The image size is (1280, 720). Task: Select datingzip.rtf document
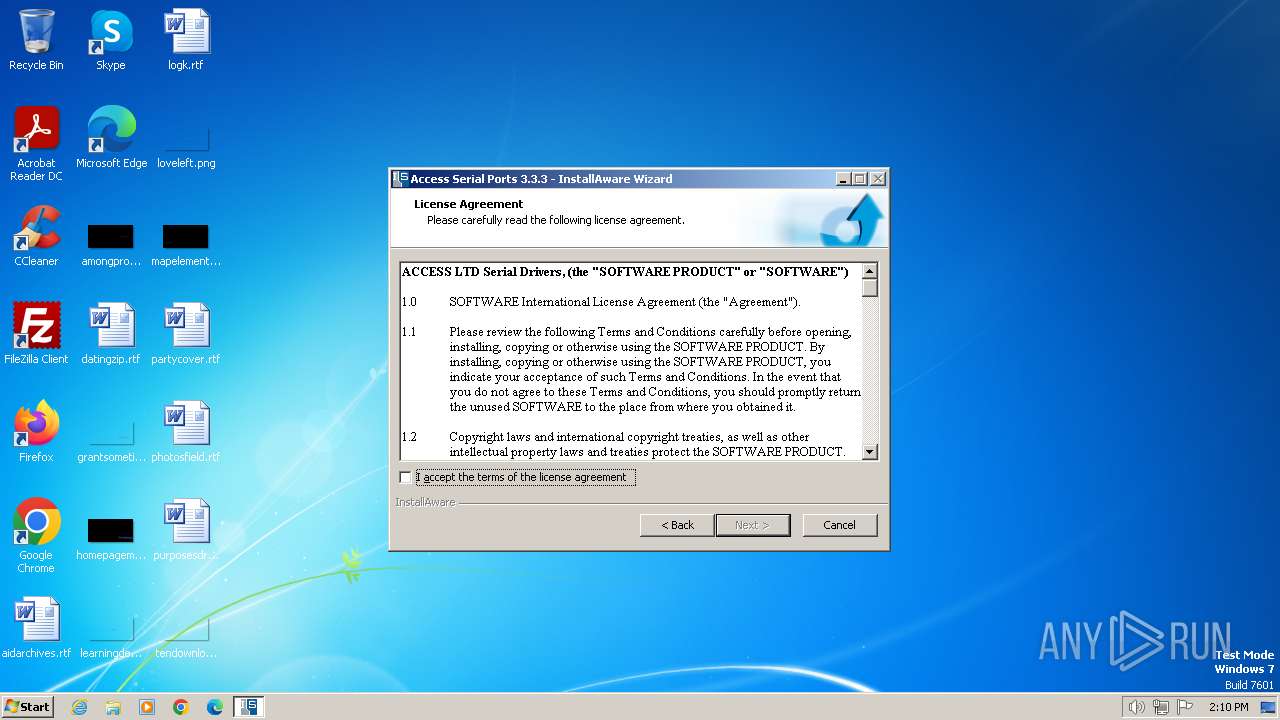tap(111, 335)
